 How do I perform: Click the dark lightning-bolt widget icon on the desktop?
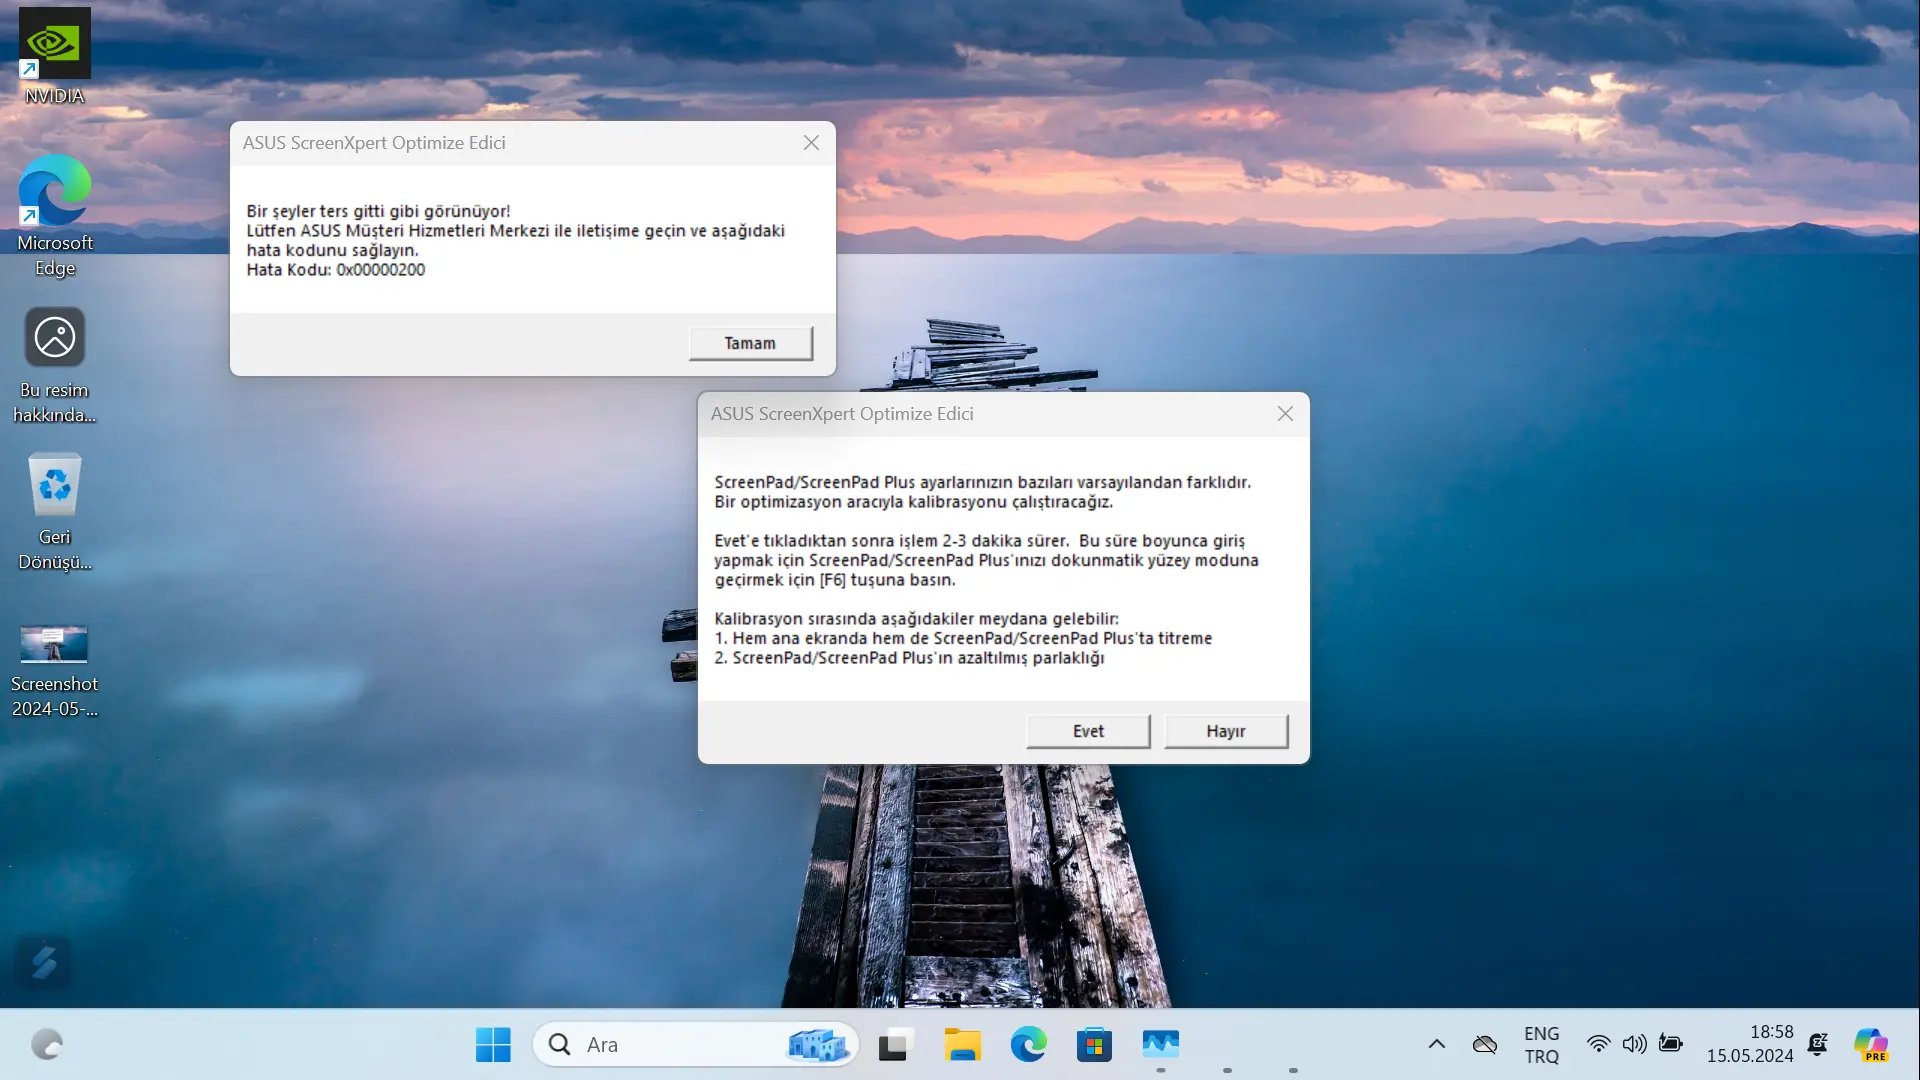(x=44, y=962)
